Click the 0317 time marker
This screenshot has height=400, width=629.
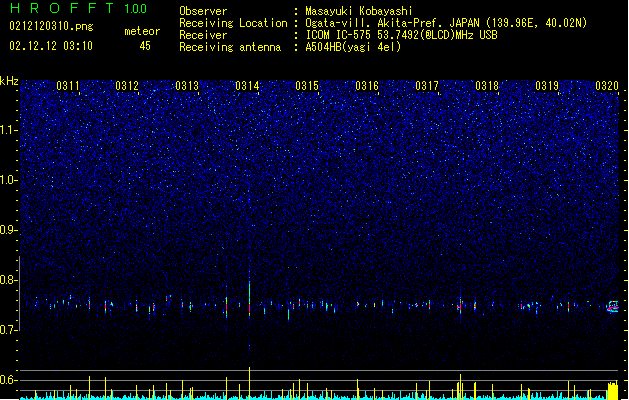[x=427, y=86]
